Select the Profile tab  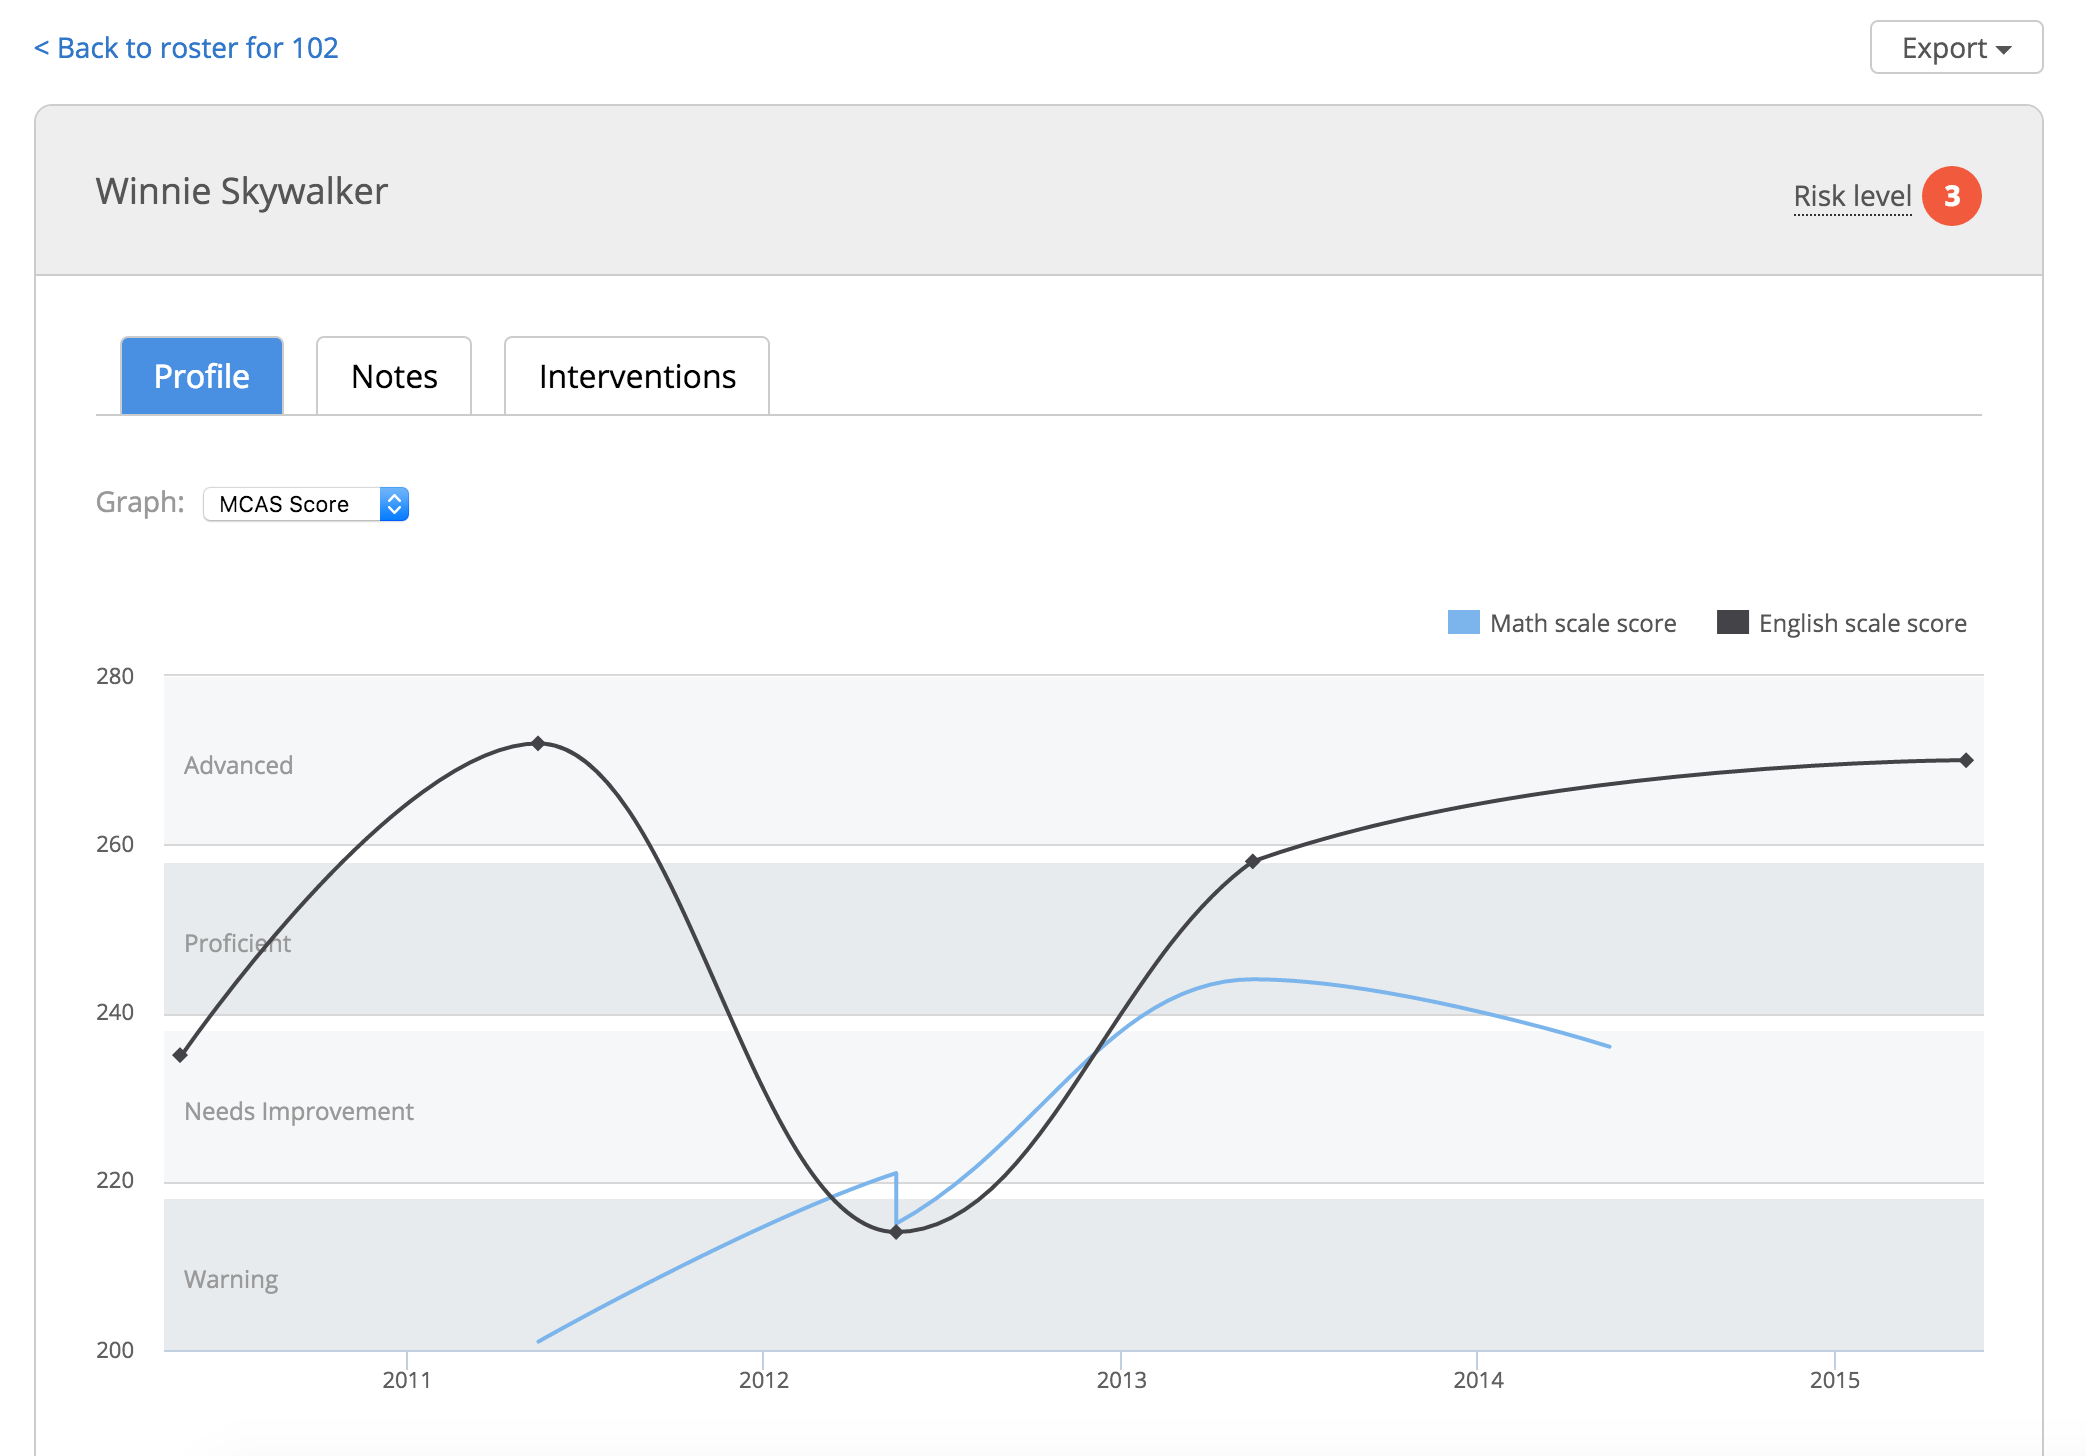tap(202, 376)
